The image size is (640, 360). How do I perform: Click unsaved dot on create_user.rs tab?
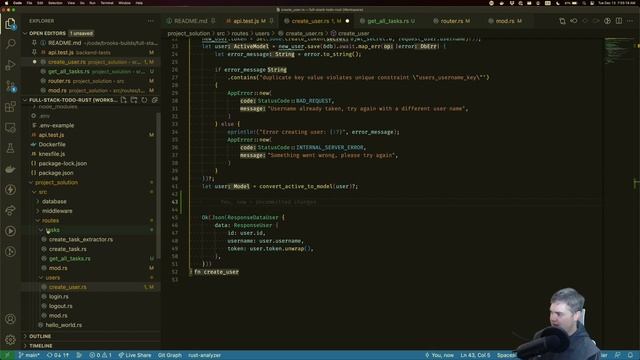pyautogui.click(x=347, y=21)
